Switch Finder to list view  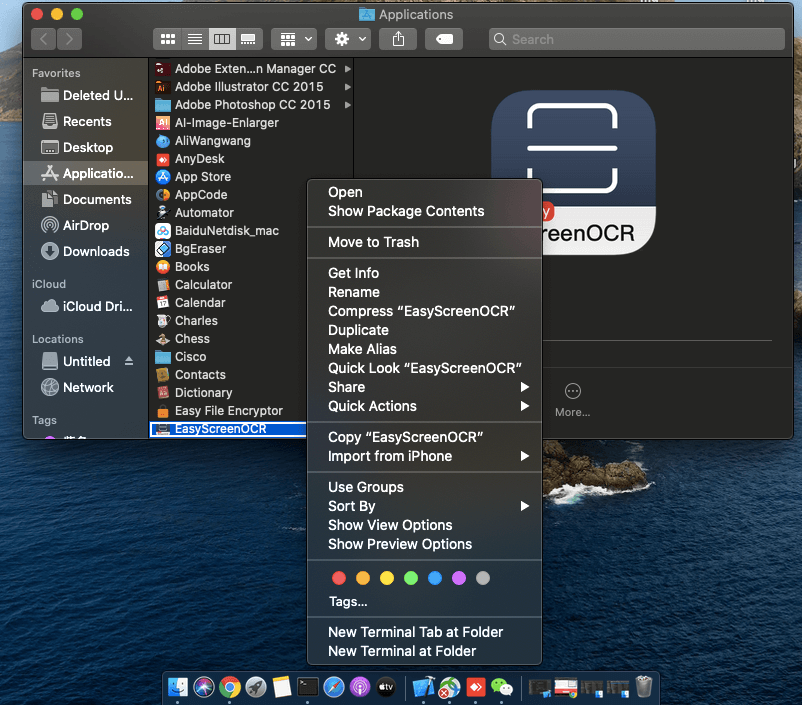(x=195, y=39)
